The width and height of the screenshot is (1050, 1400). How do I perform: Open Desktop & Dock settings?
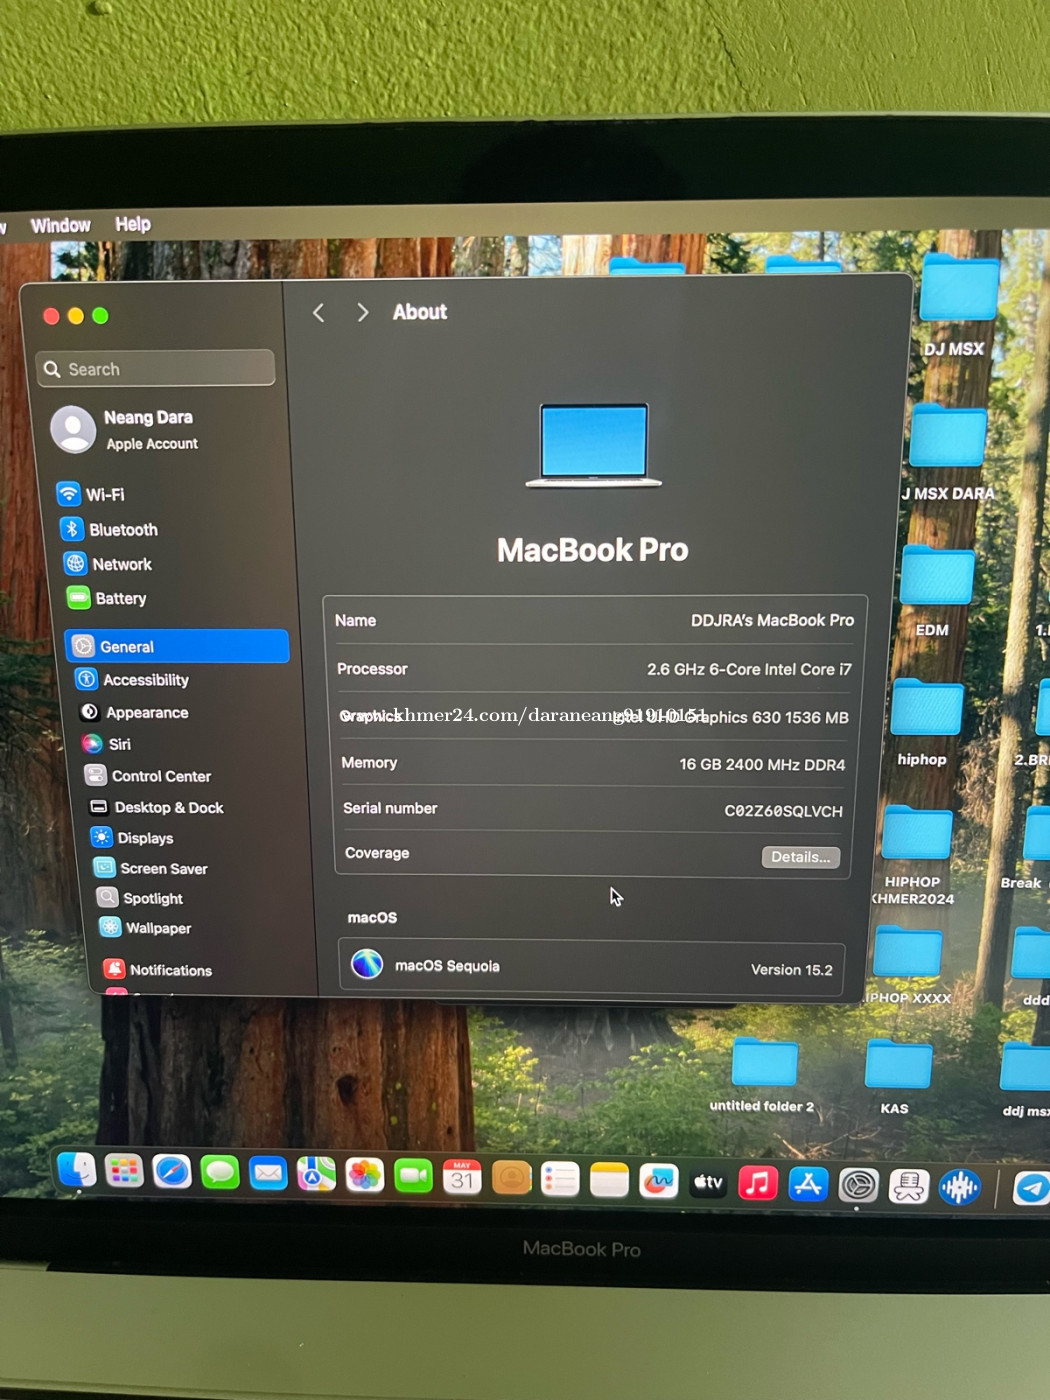pos(156,807)
